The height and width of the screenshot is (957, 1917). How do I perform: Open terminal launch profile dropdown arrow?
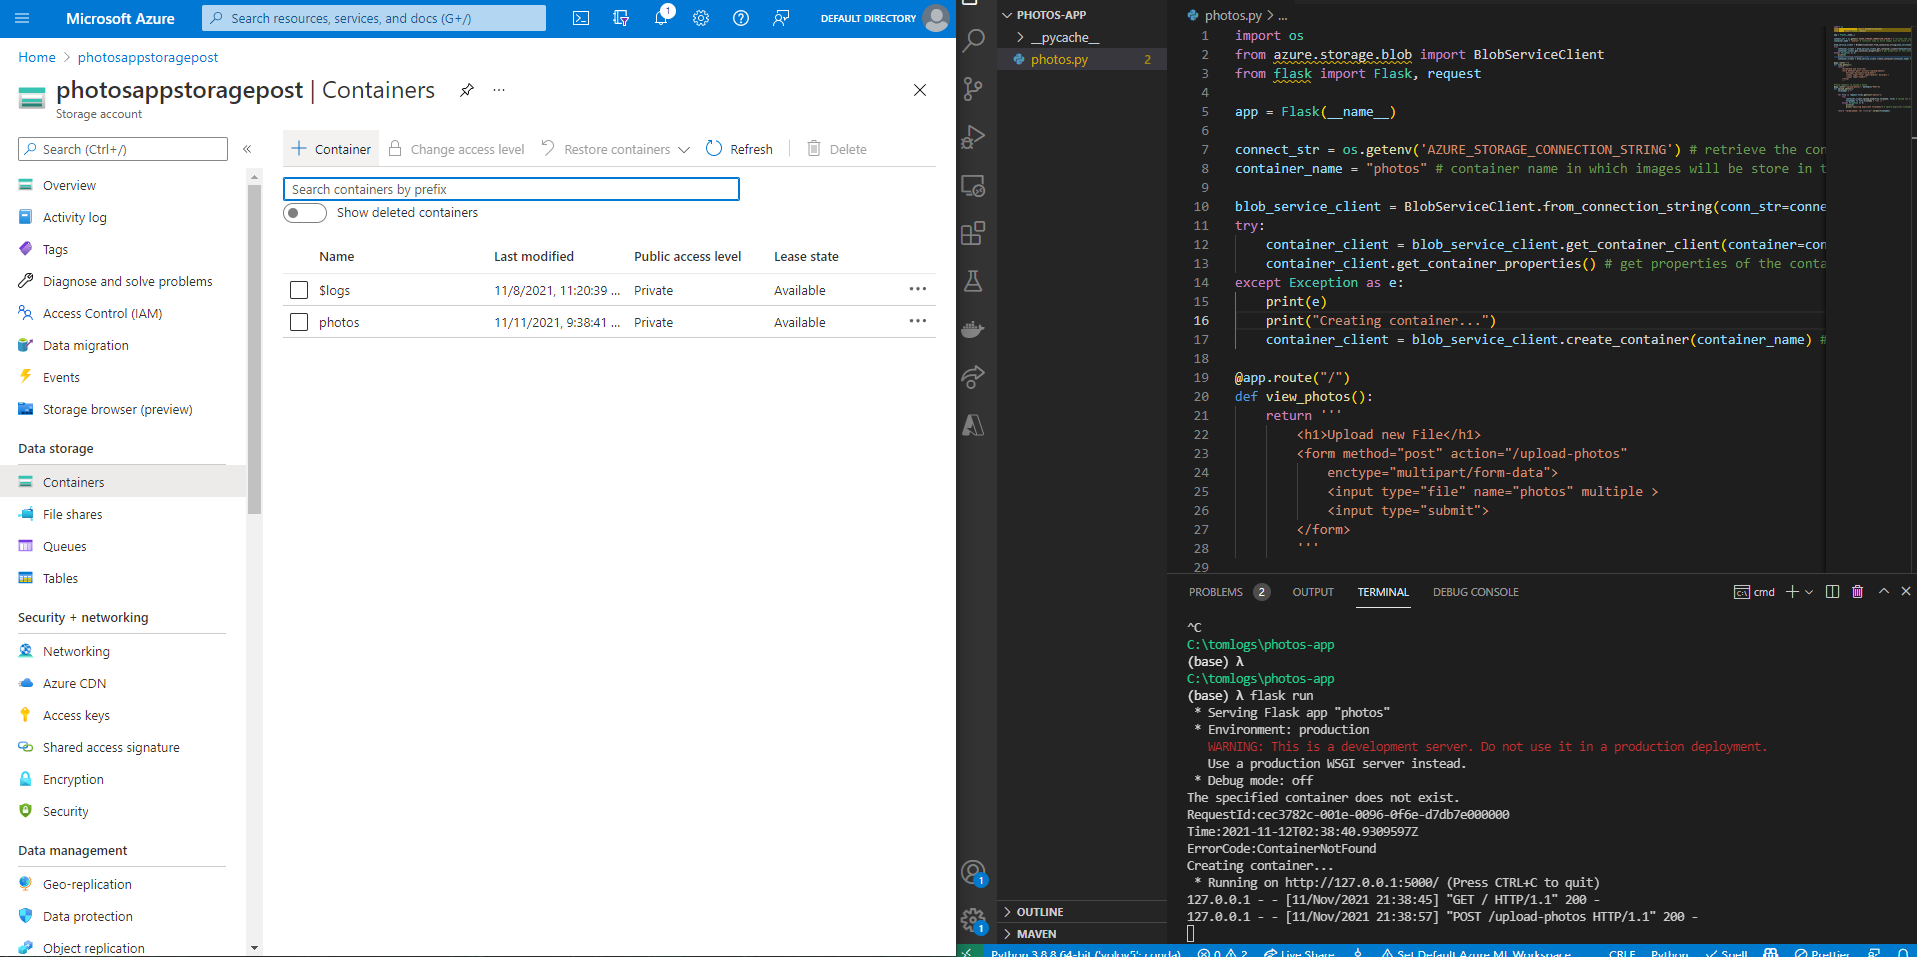(x=1809, y=592)
